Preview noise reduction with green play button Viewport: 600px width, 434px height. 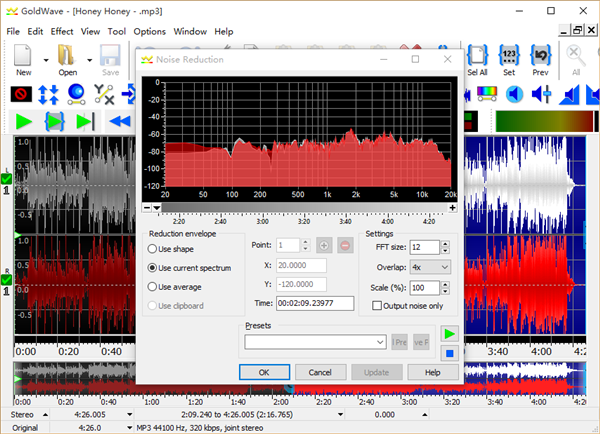[449, 333]
